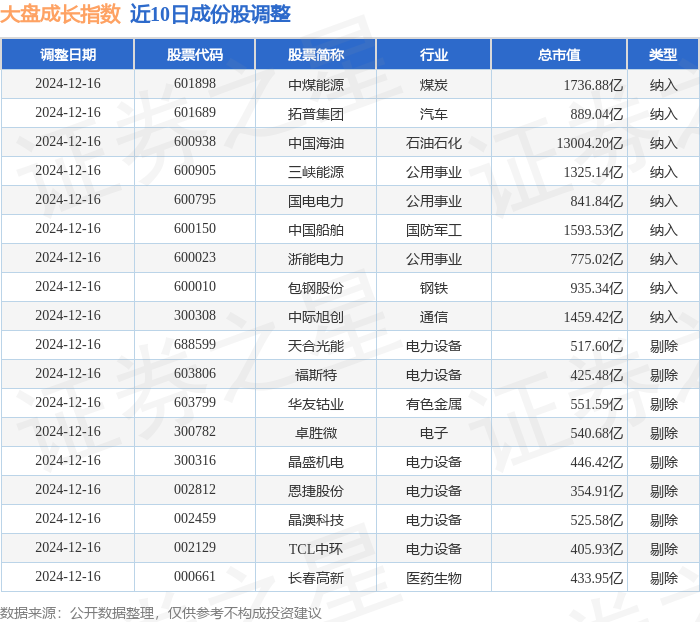Screen dimensions: 700x622
Task: Click market value 433.95亿
Action: (596, 578)
